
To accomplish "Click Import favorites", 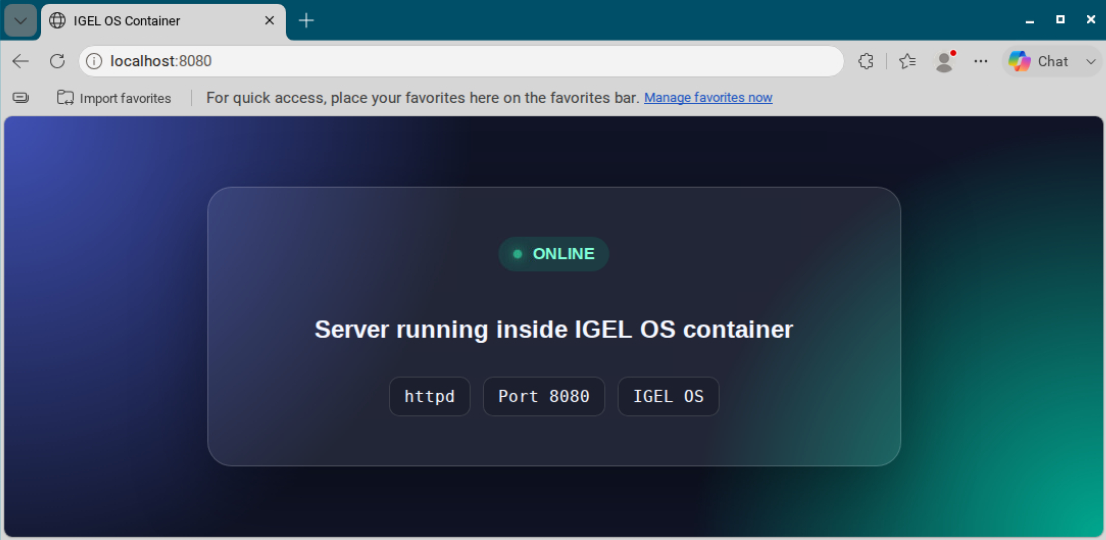I will 114,98.
